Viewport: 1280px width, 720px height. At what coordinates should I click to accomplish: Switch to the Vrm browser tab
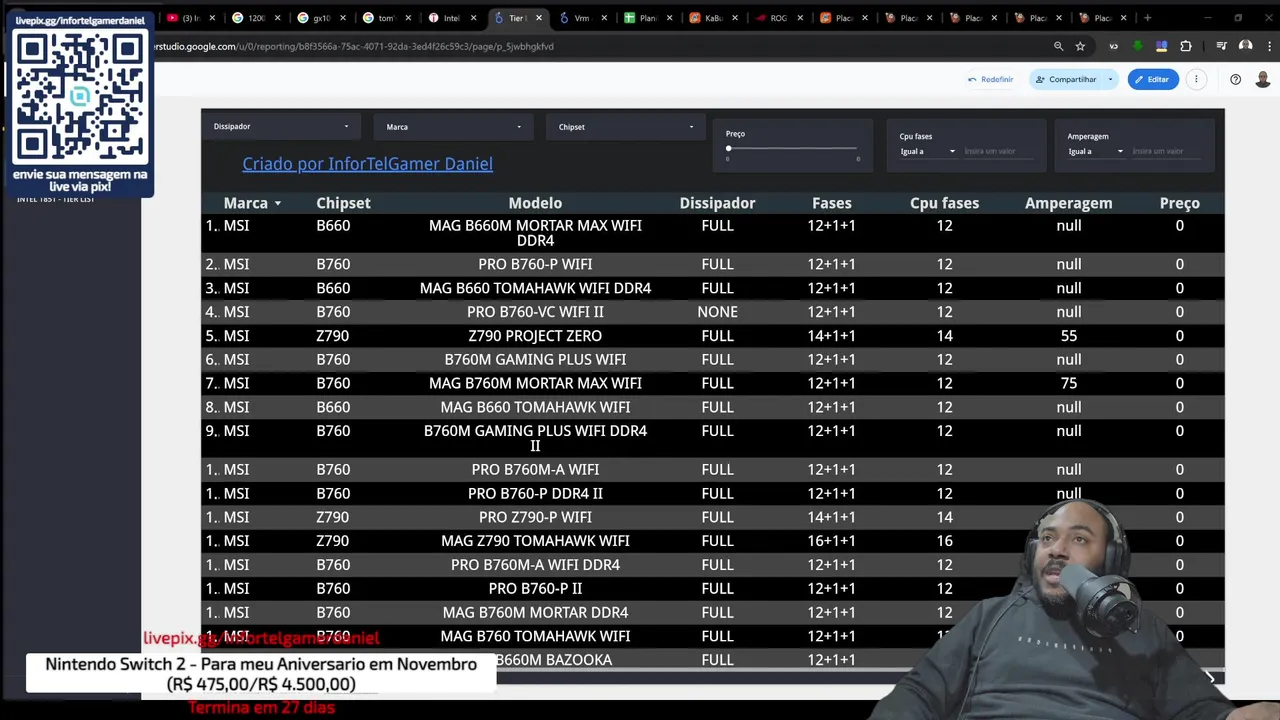[581, 17]
